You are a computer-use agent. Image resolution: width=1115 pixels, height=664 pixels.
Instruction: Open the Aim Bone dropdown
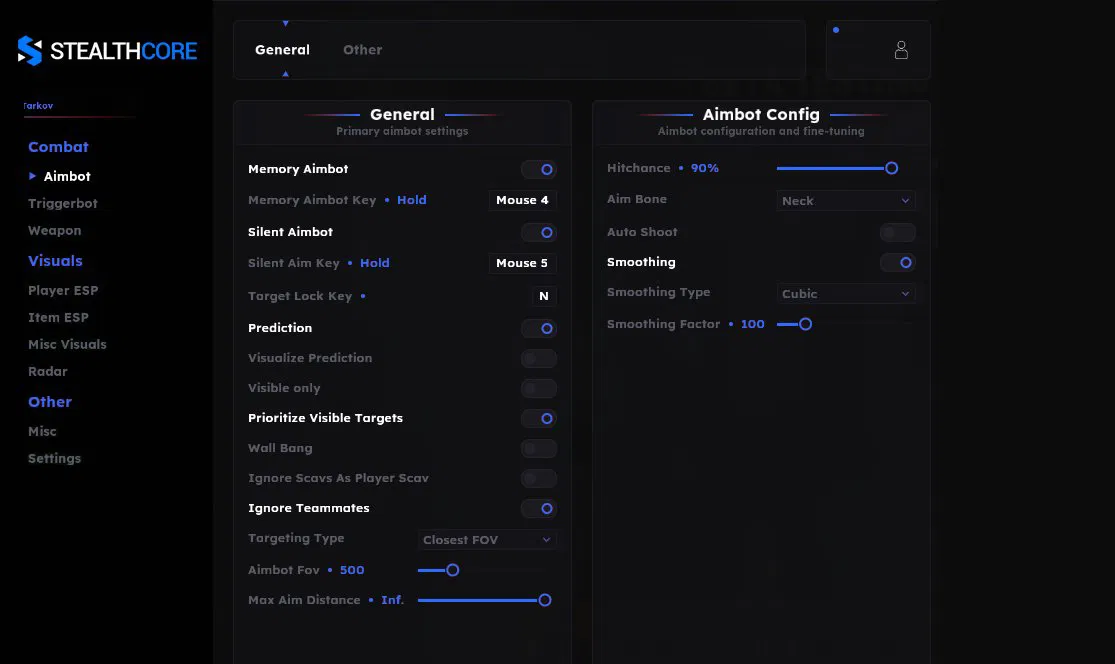click(846, 201)
